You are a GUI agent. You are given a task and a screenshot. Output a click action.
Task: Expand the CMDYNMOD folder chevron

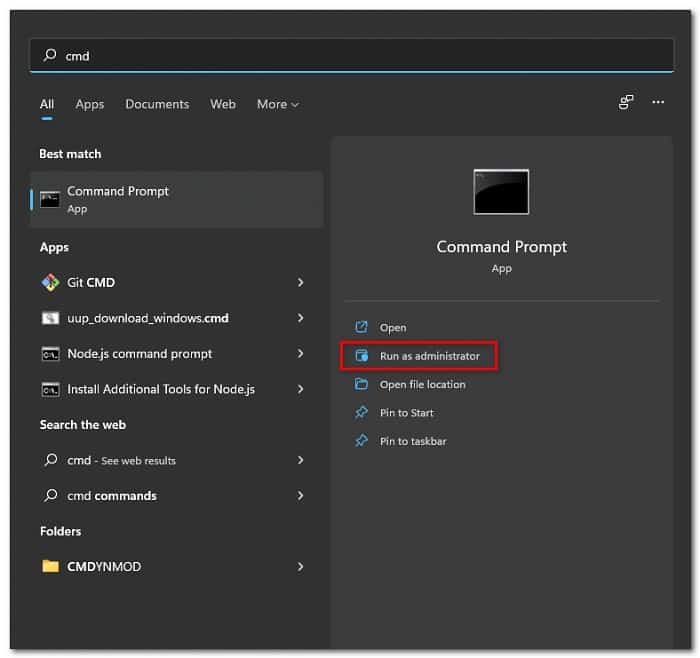click(x=300, y=566)
